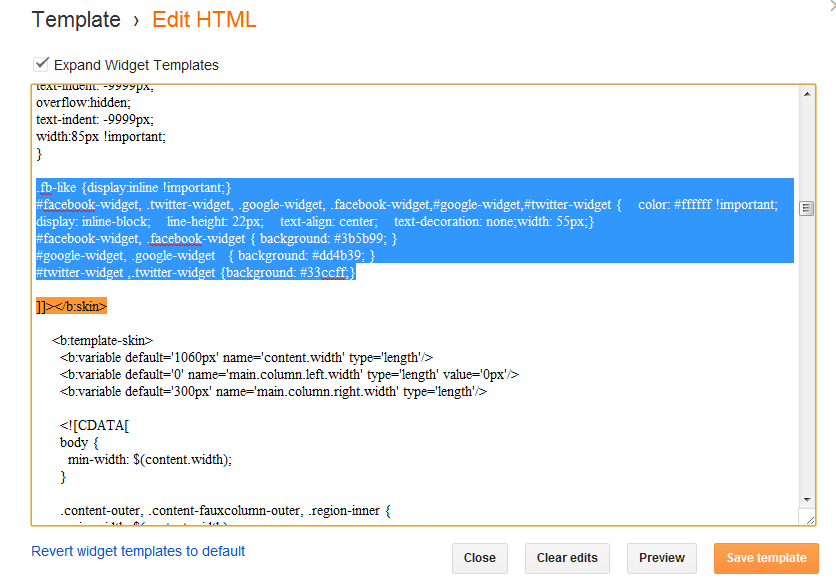The image size is (836, 586).
Task: Toggle the Expand Widget Templates checkbox
Action: [42, 64]
